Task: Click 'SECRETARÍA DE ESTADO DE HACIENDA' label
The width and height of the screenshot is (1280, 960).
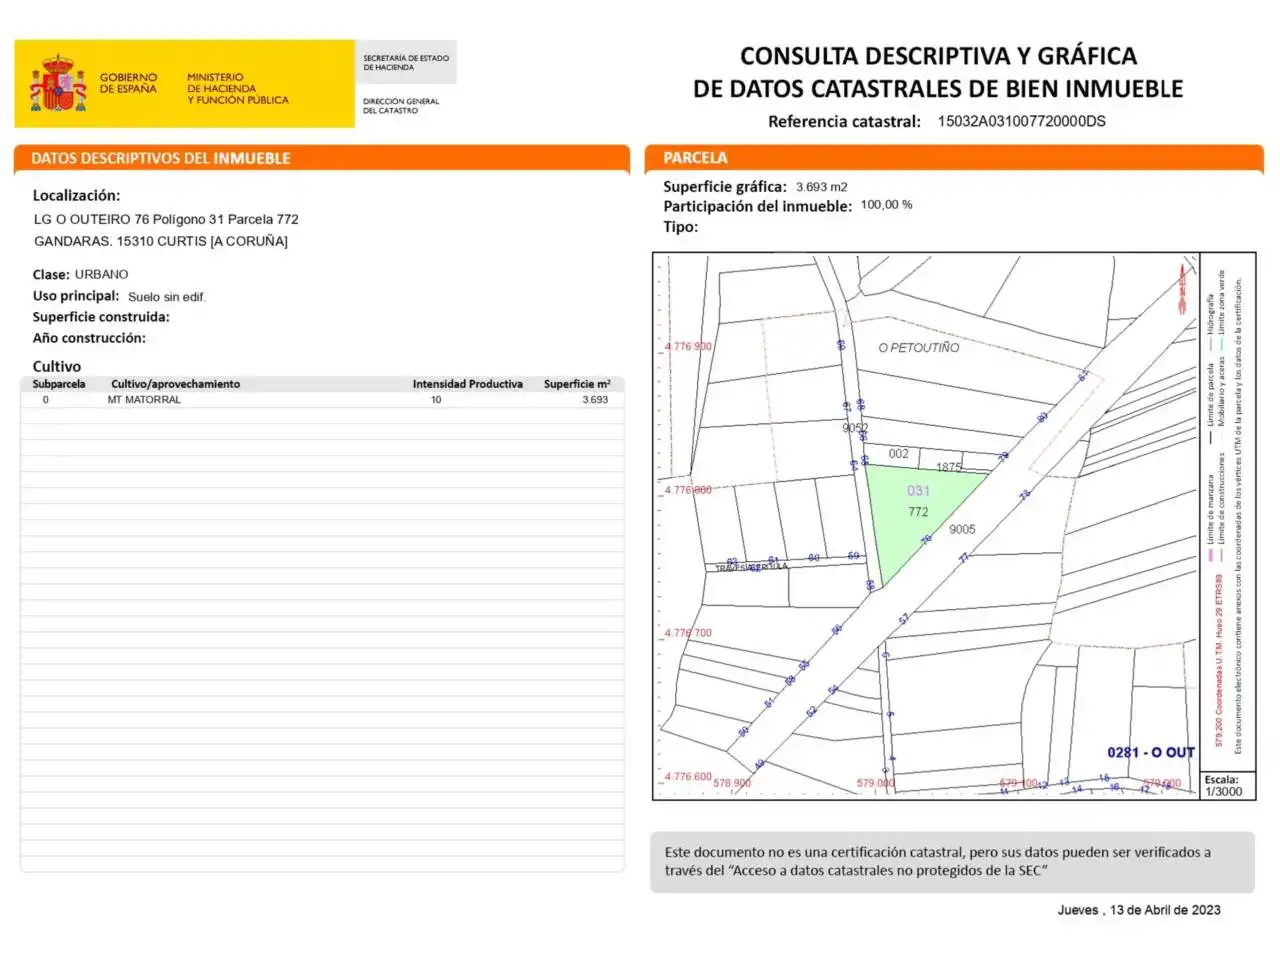Action: [x=405, y=62]
